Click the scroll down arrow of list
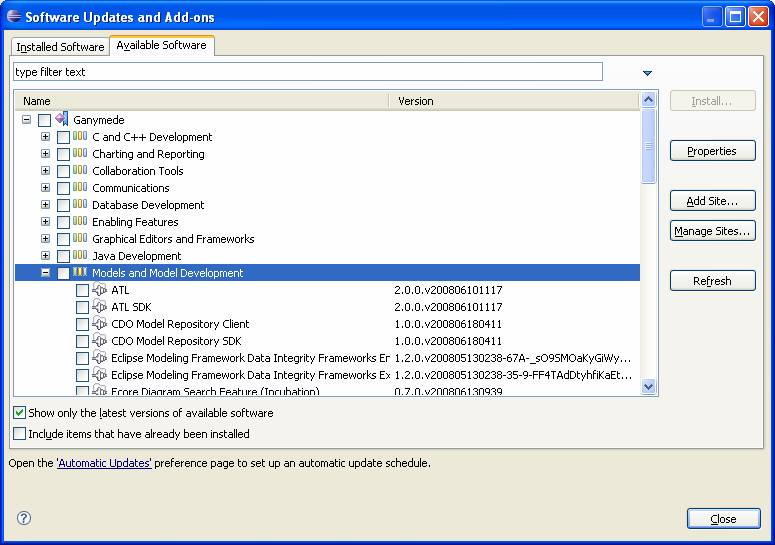775x545 pixels. click(648, 386)
